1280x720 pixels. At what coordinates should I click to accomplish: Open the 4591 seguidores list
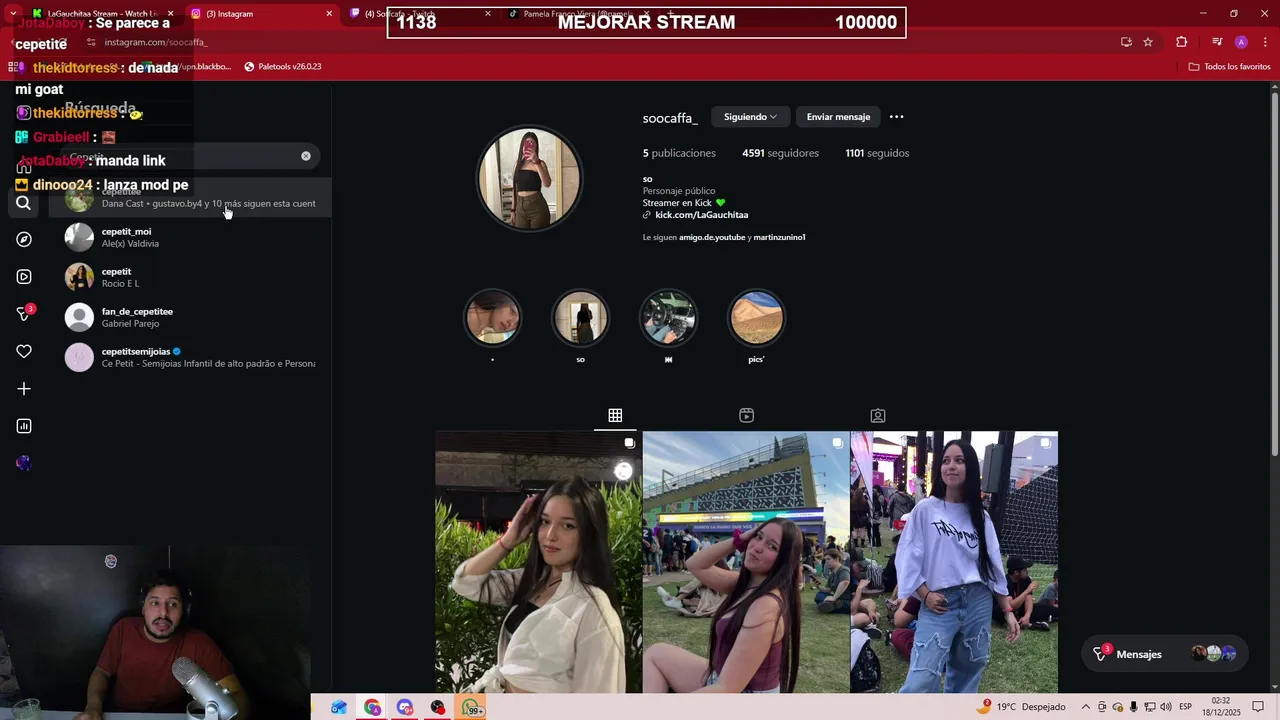780,153
